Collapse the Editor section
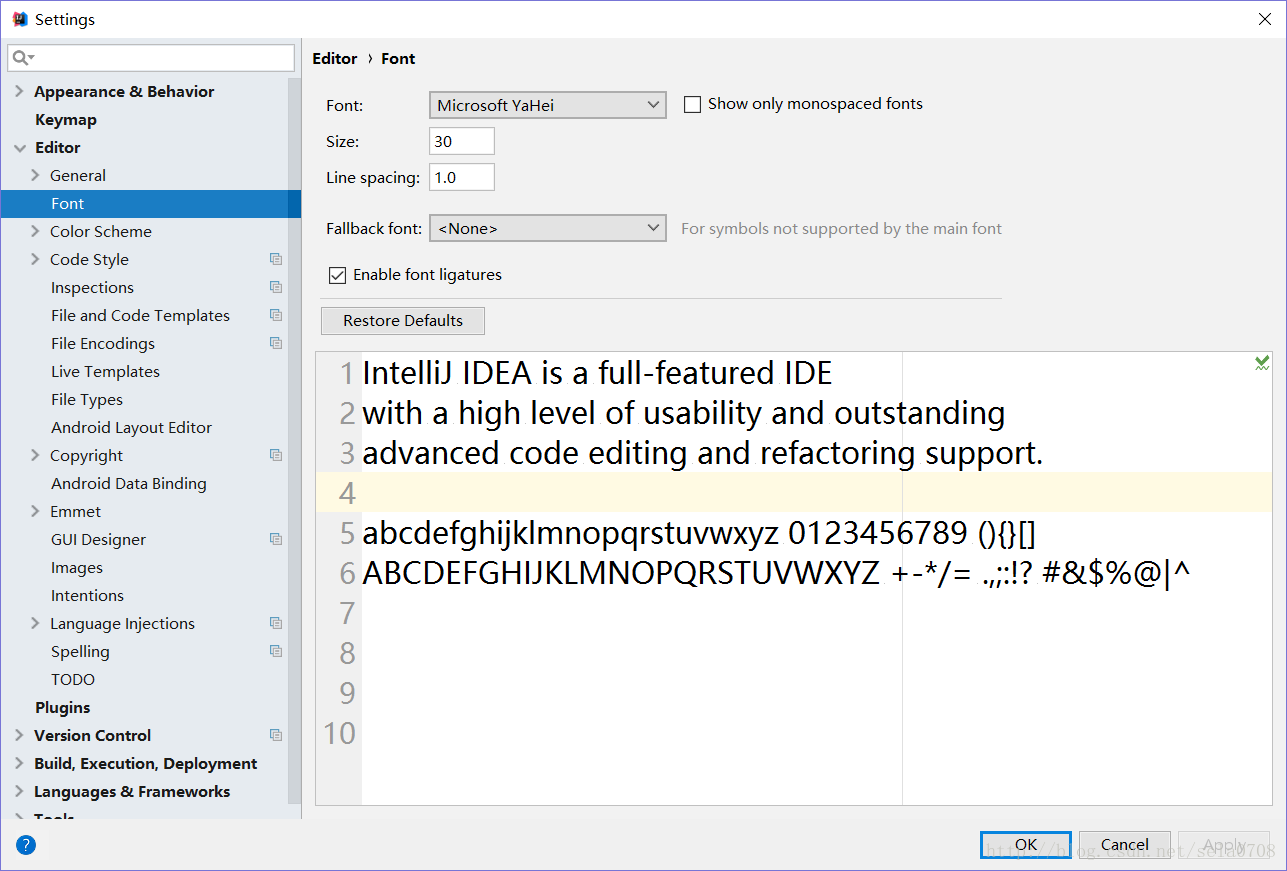The width and height of the screenshot is (1287, 871). [19, 147]
